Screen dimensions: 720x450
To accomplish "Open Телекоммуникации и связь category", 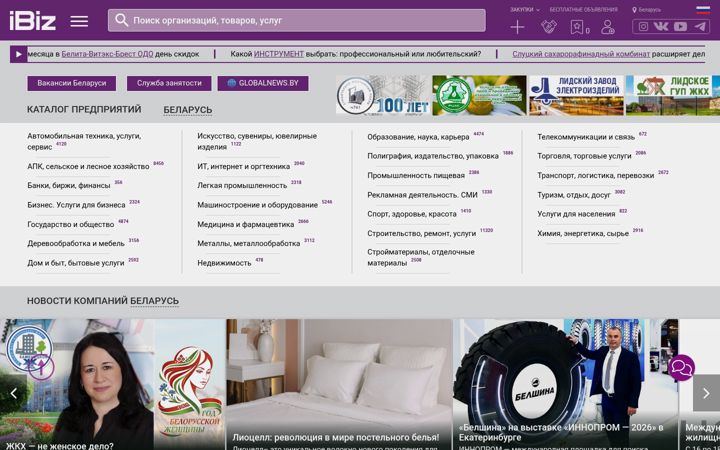I will pyautogui.click(x=586, y=137).
